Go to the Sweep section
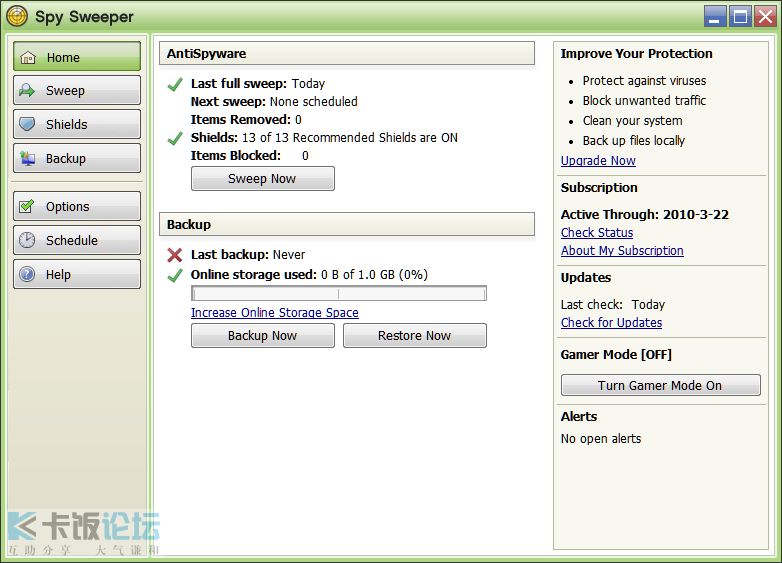This screenshot has height=563, width=782. pos(77,90)
